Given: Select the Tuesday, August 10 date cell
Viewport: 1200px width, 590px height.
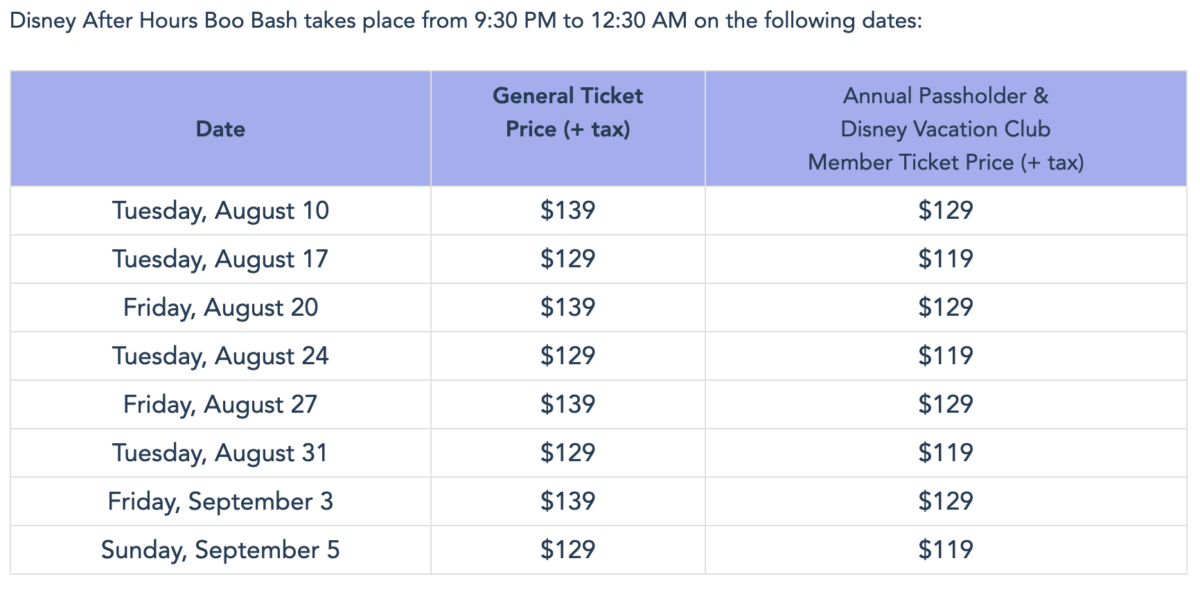Looking at the screenshot, I should click(x=220, y=211).
